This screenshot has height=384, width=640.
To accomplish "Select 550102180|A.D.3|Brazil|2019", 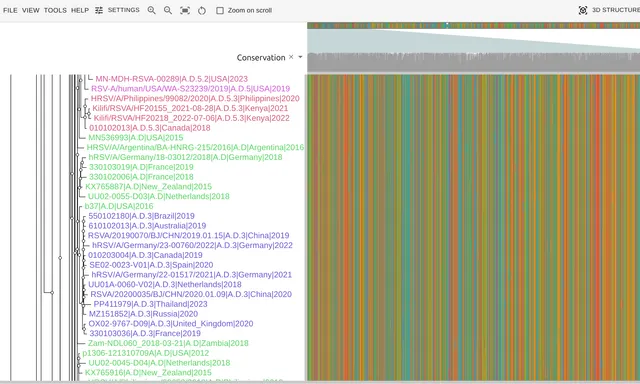I will pyautogui.click(x=142, y=216).
